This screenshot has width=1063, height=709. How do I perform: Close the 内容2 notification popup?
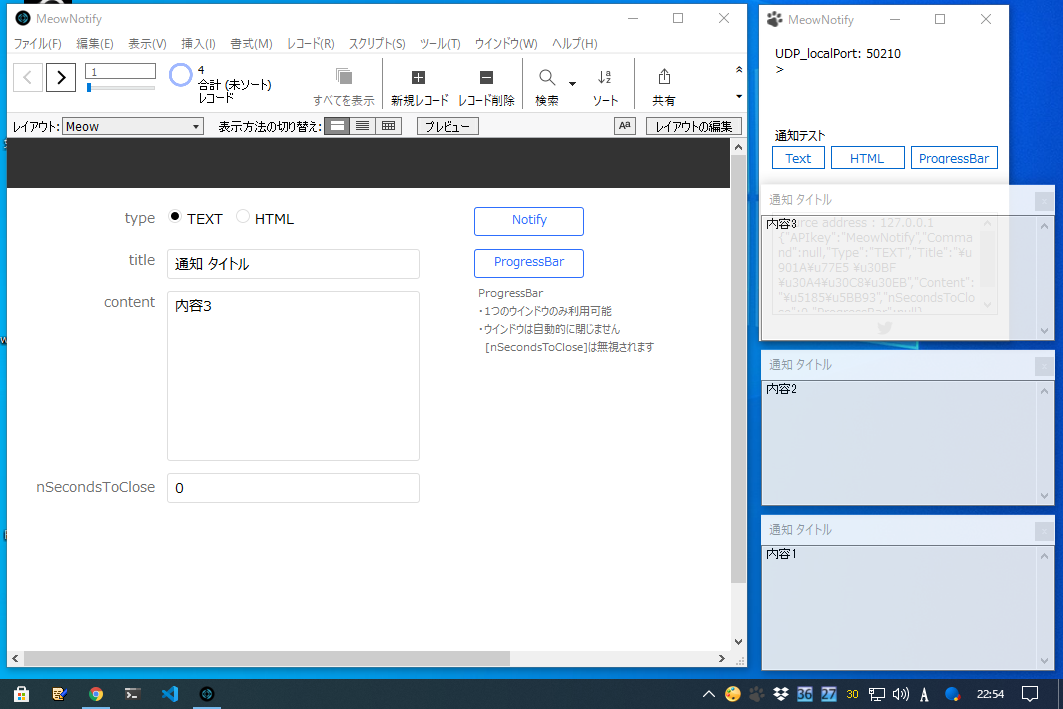(1044, 366)
